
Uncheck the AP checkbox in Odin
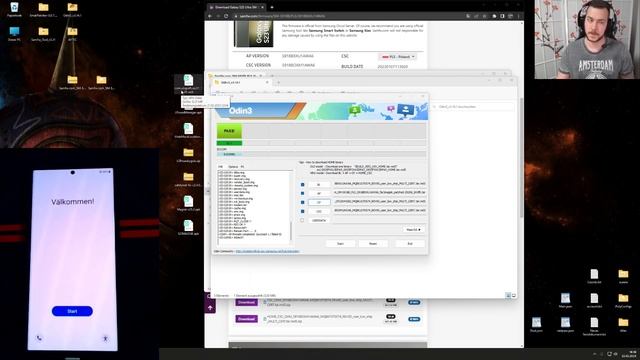[302, 193]
